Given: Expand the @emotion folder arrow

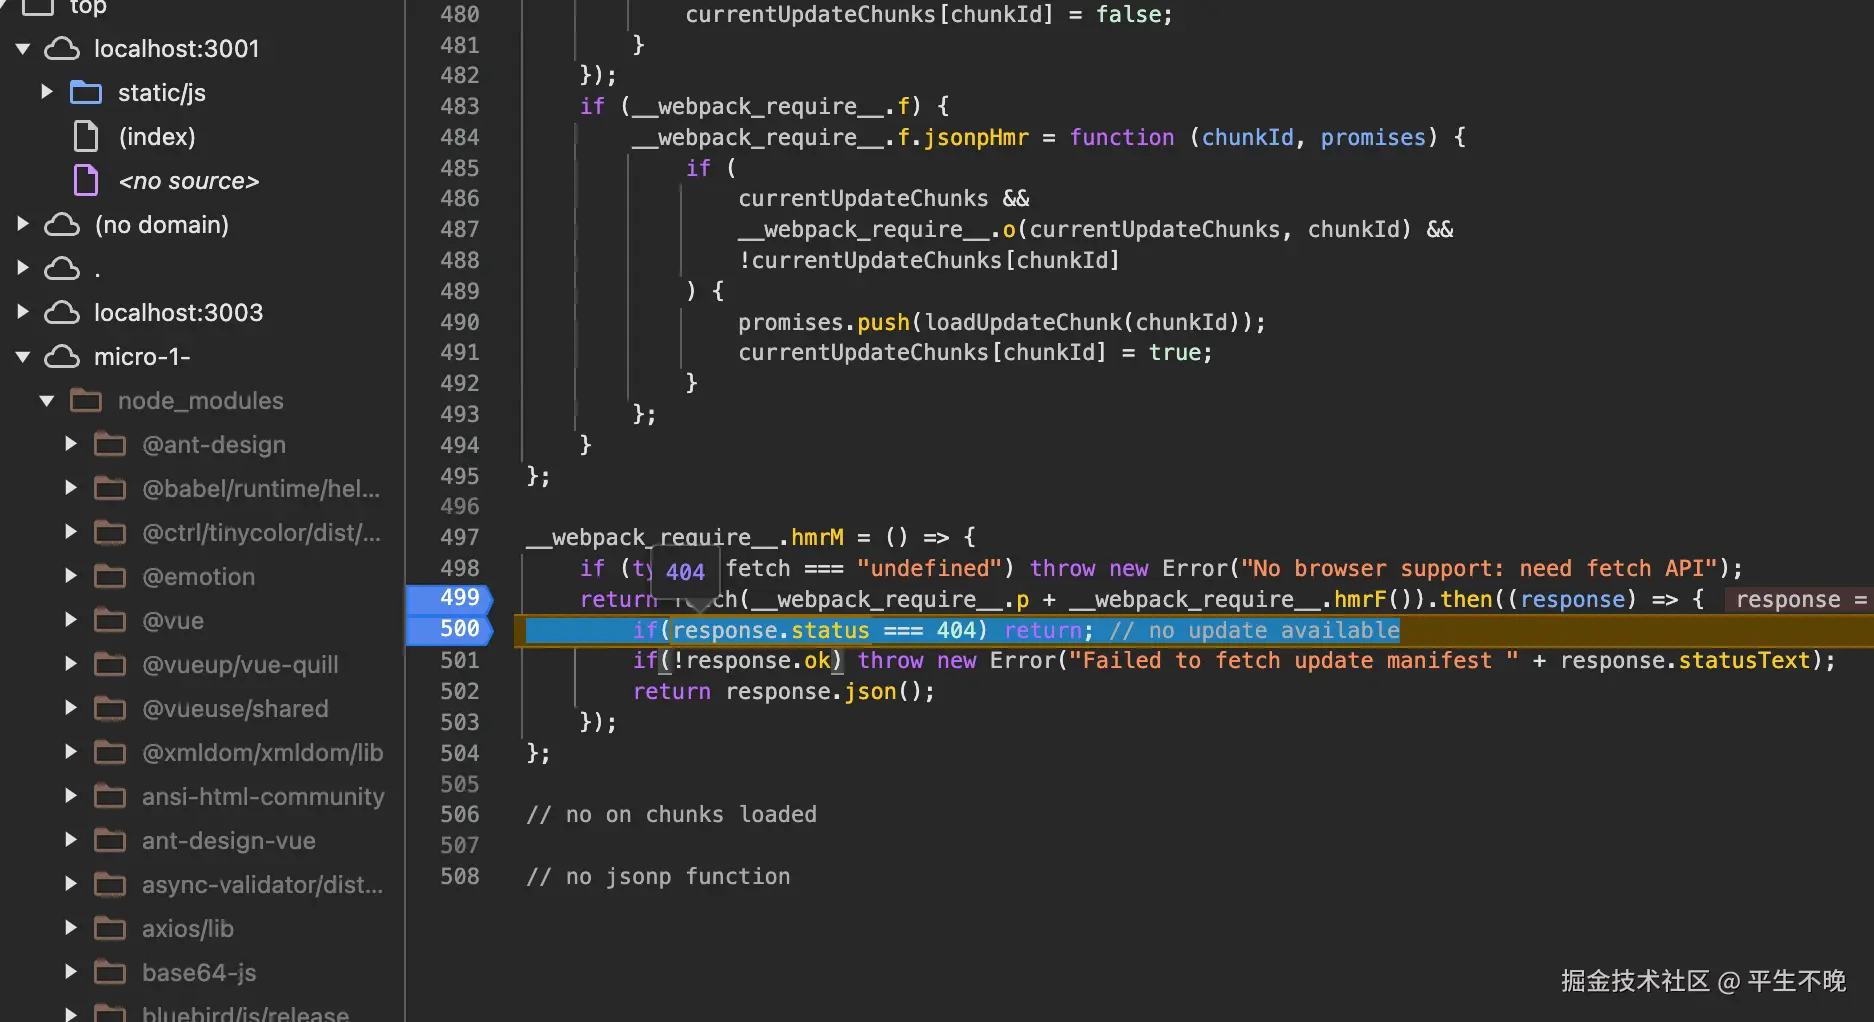Looking at the screenshot, I should click(70, 576).
